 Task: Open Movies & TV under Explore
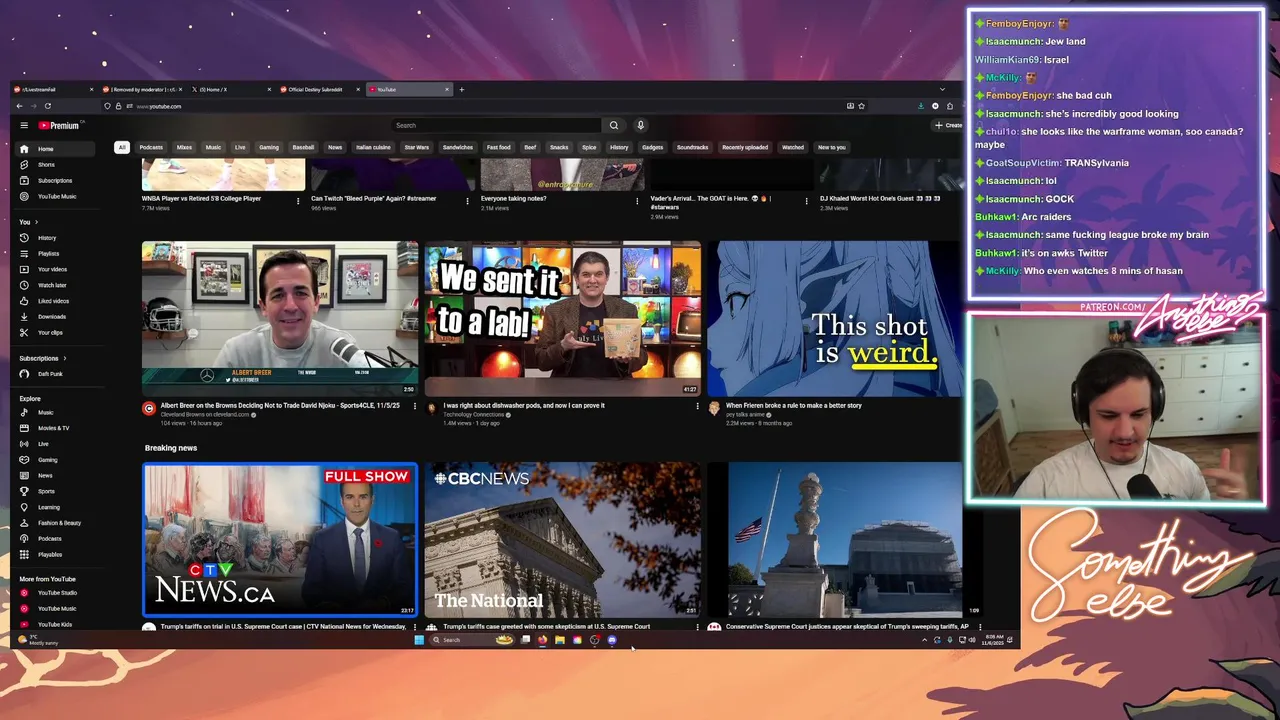pyautogui.click(x=53, y=428)
